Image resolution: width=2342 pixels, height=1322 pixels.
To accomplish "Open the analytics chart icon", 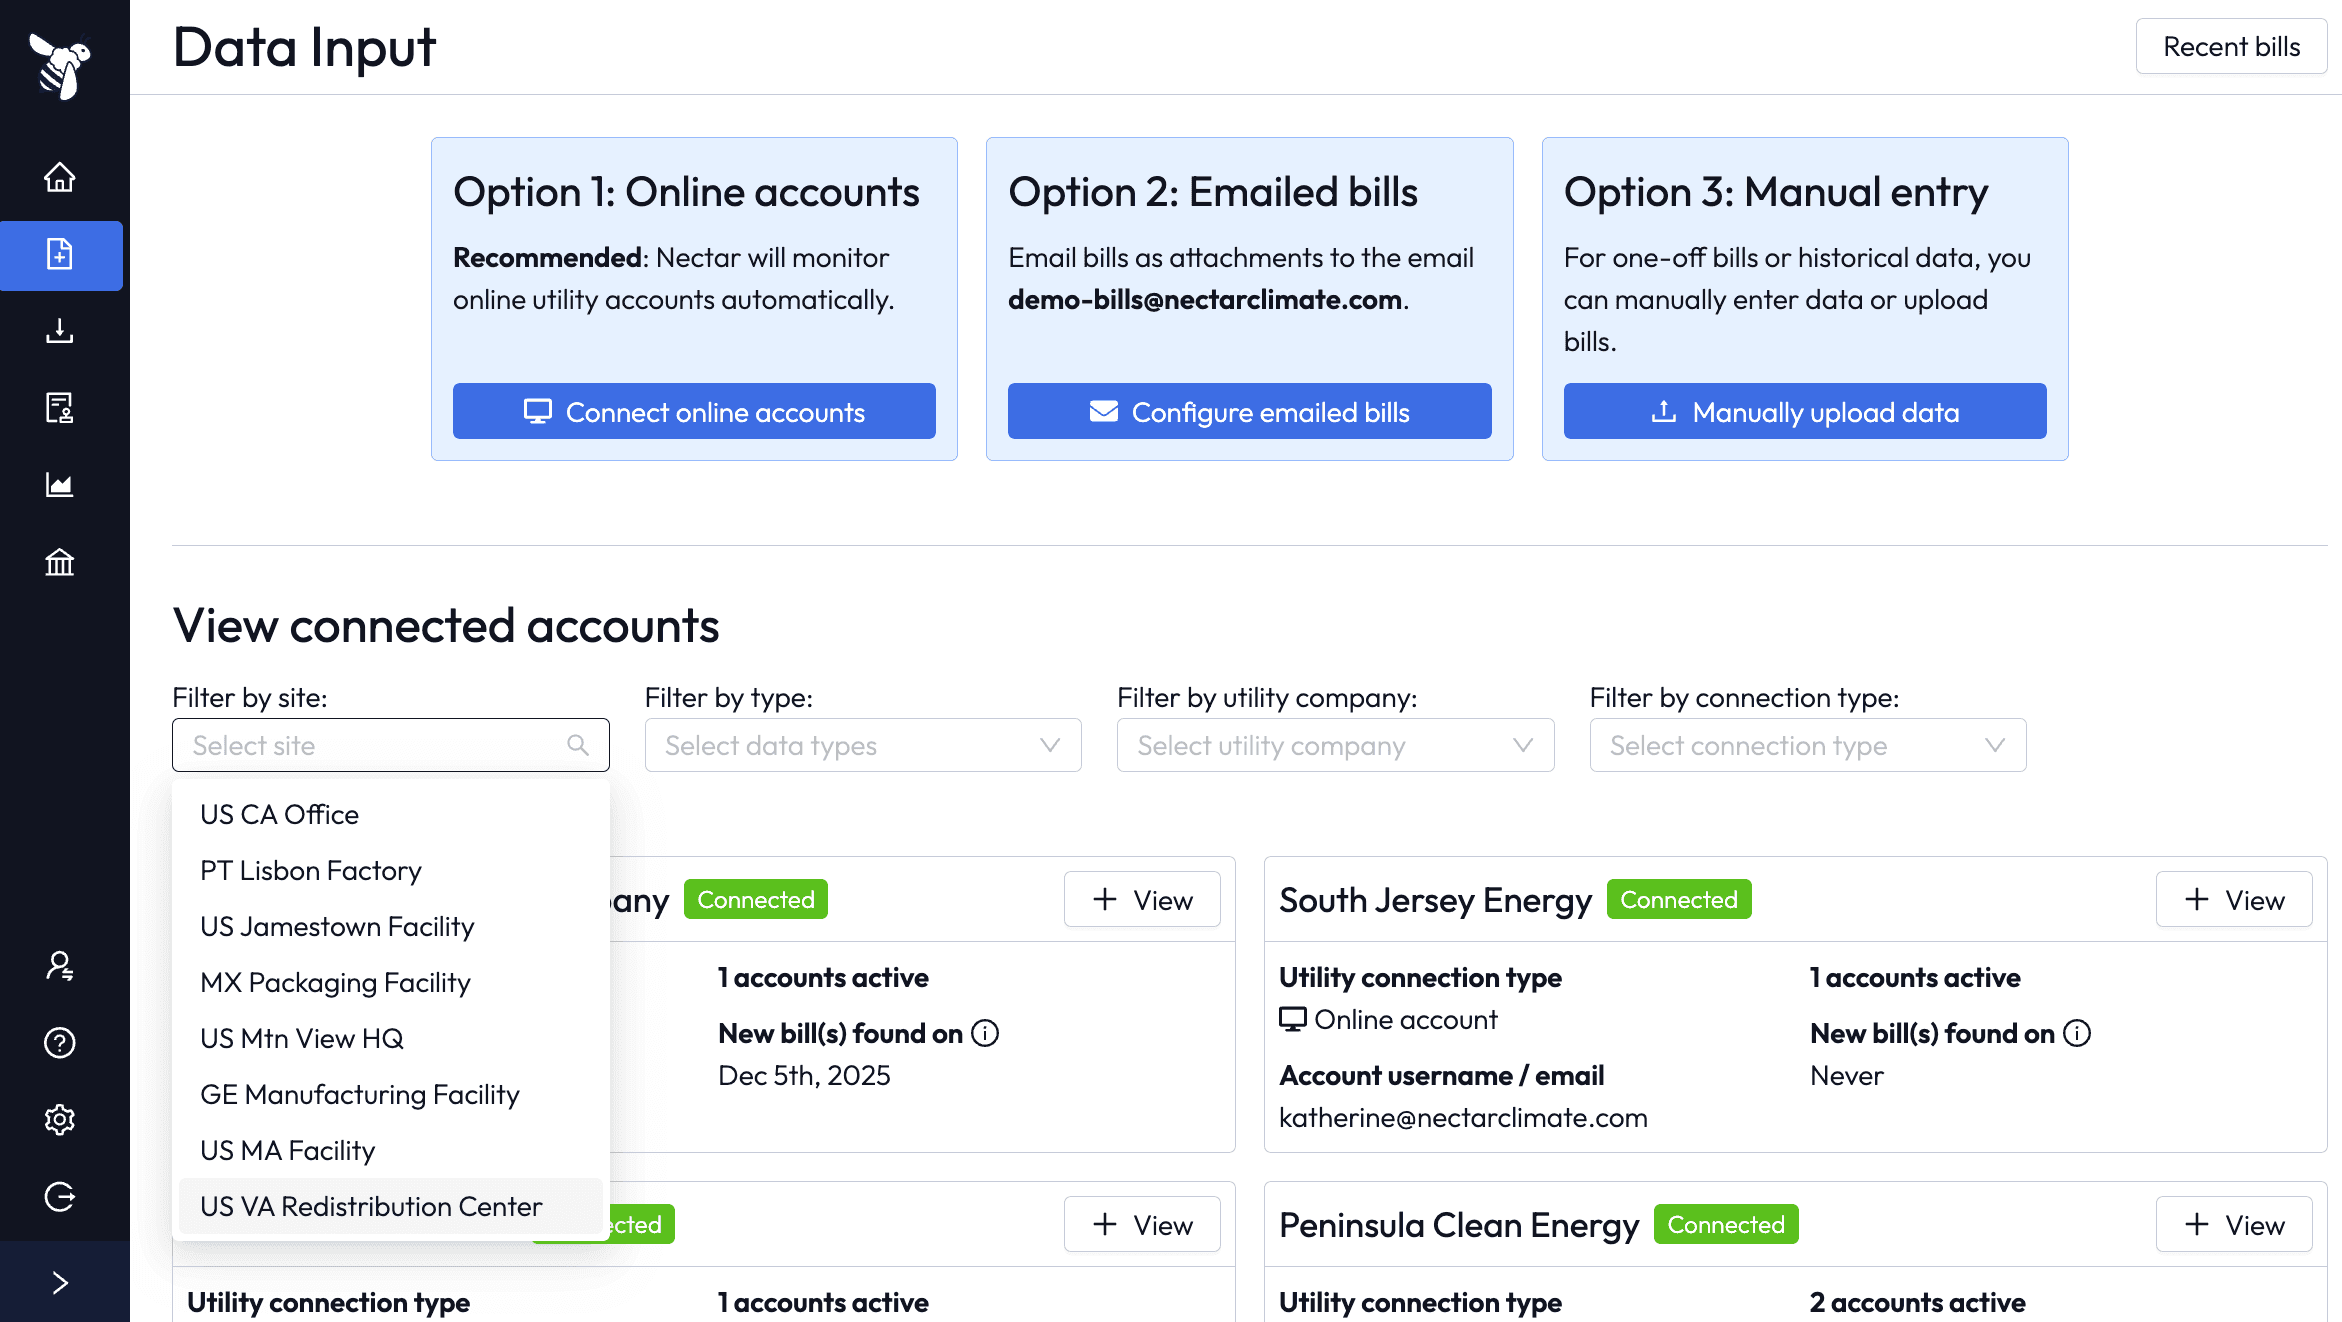I will click(60, 486).
